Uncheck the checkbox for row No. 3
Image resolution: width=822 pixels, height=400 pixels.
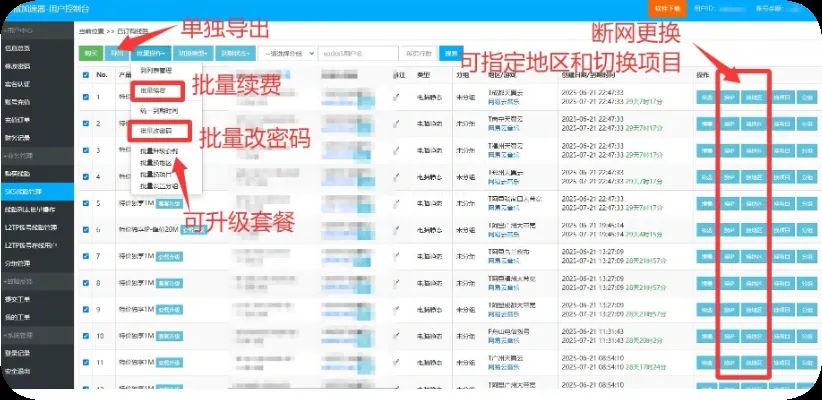click(x=86, y=150)
